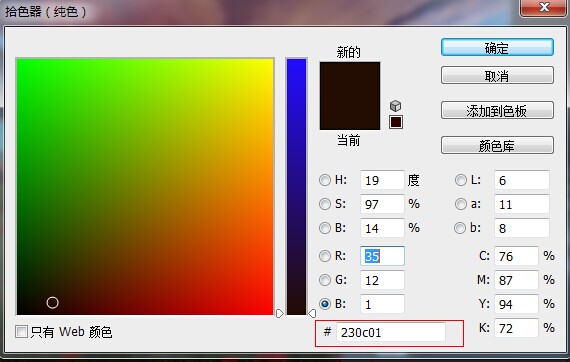
Task: Click the G value field showing 12
Action: tap(382, 280)
